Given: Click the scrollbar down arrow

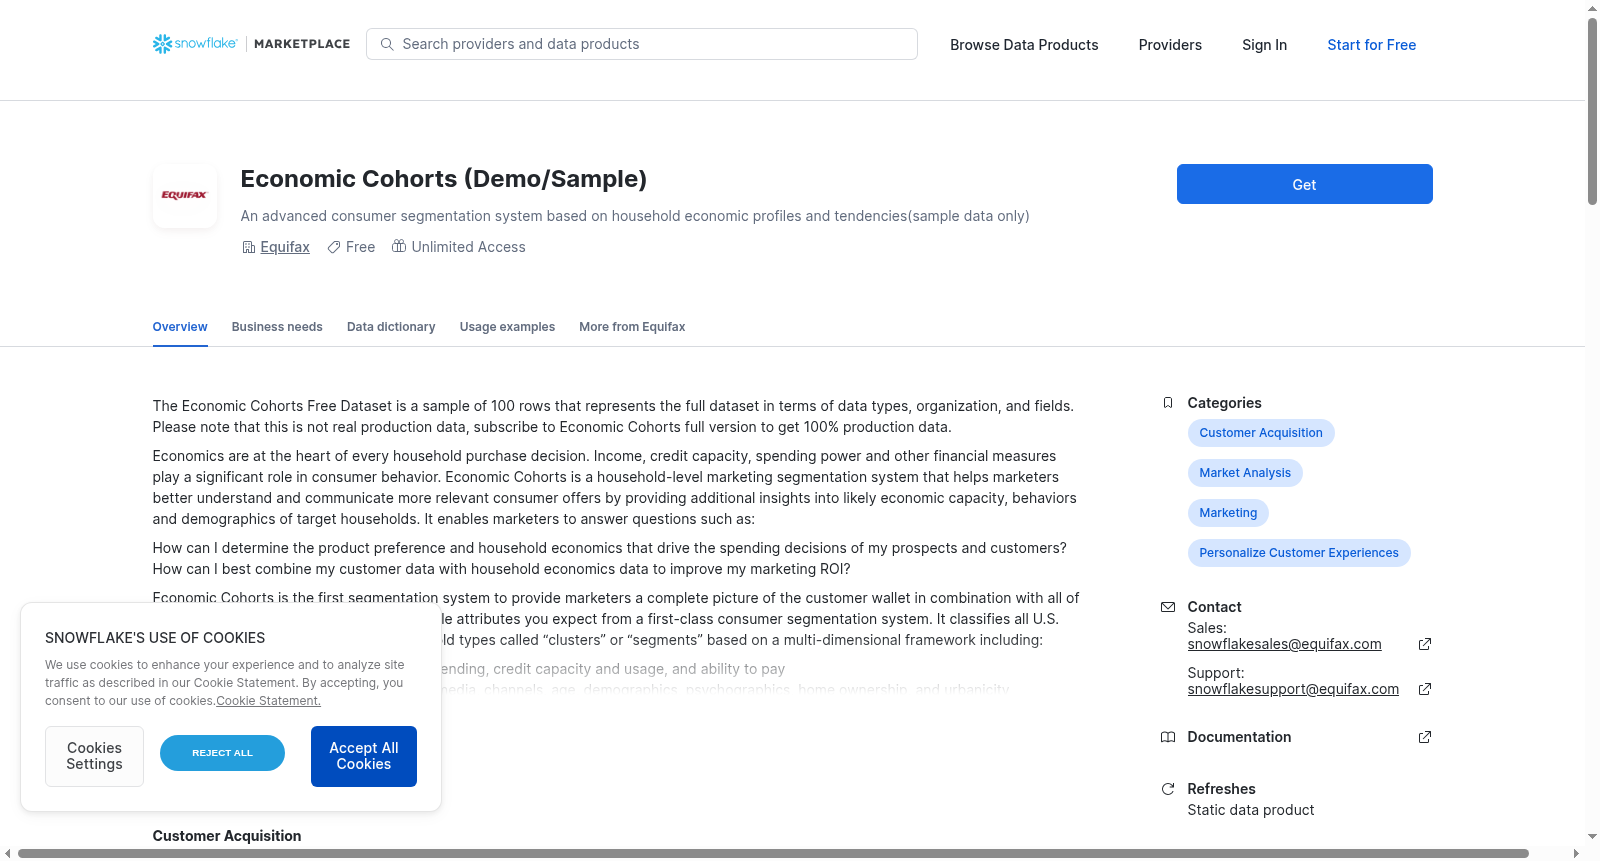Looking at the screenshot, I should click(x=1592, y=837).
